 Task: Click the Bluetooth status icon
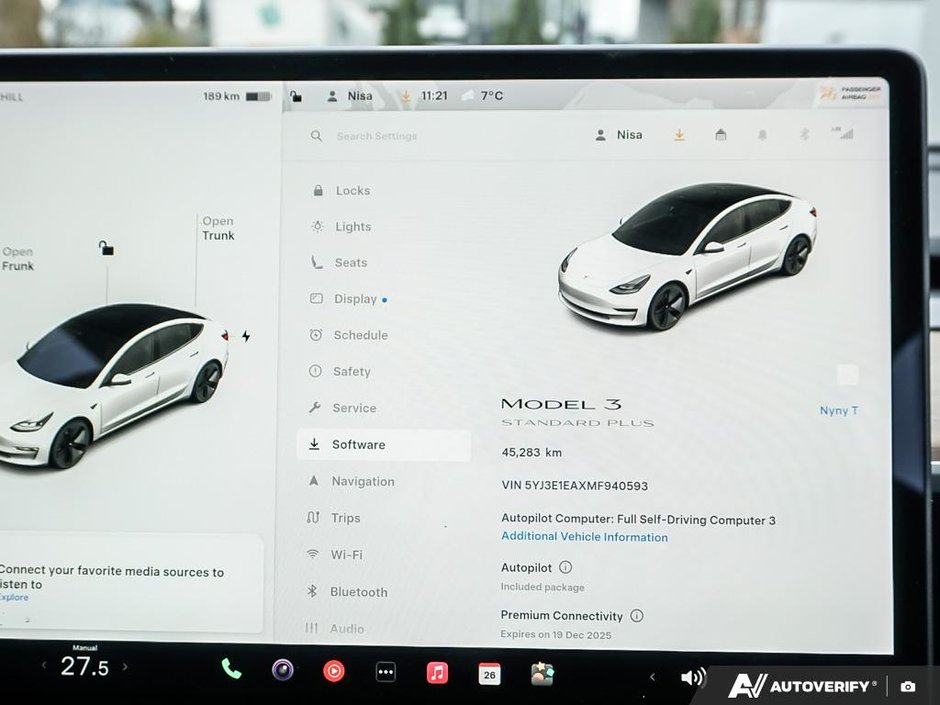point(803,134)
